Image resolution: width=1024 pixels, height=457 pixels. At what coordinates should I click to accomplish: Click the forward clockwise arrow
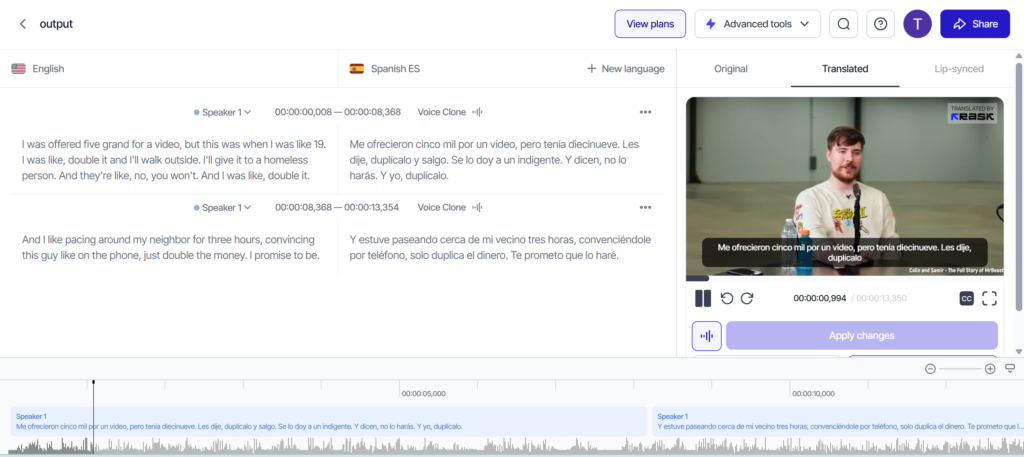(x=747, y=298)
